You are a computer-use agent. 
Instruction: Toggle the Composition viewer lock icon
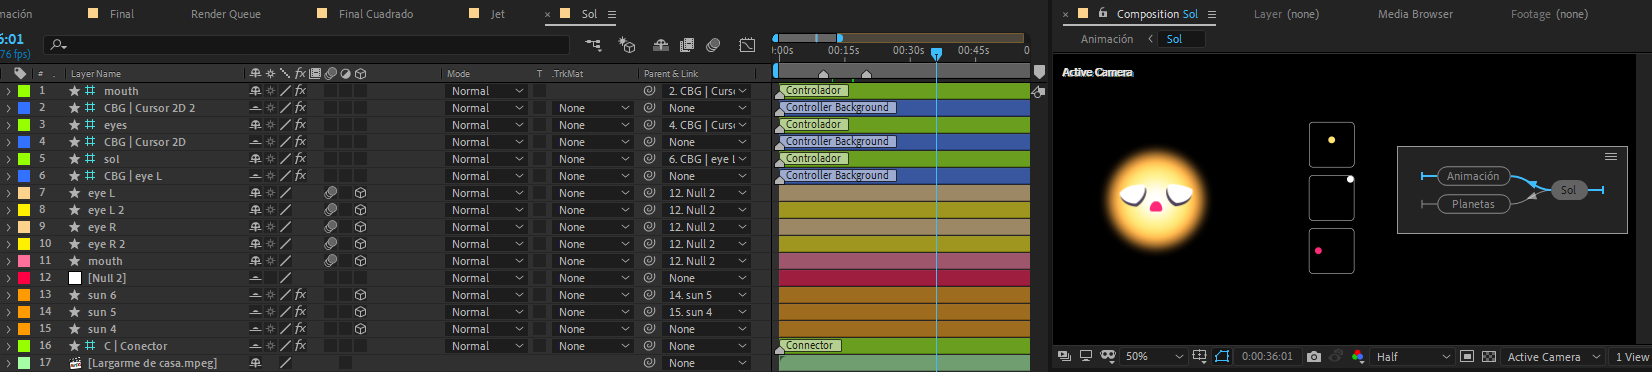[x=1103, y=14]
